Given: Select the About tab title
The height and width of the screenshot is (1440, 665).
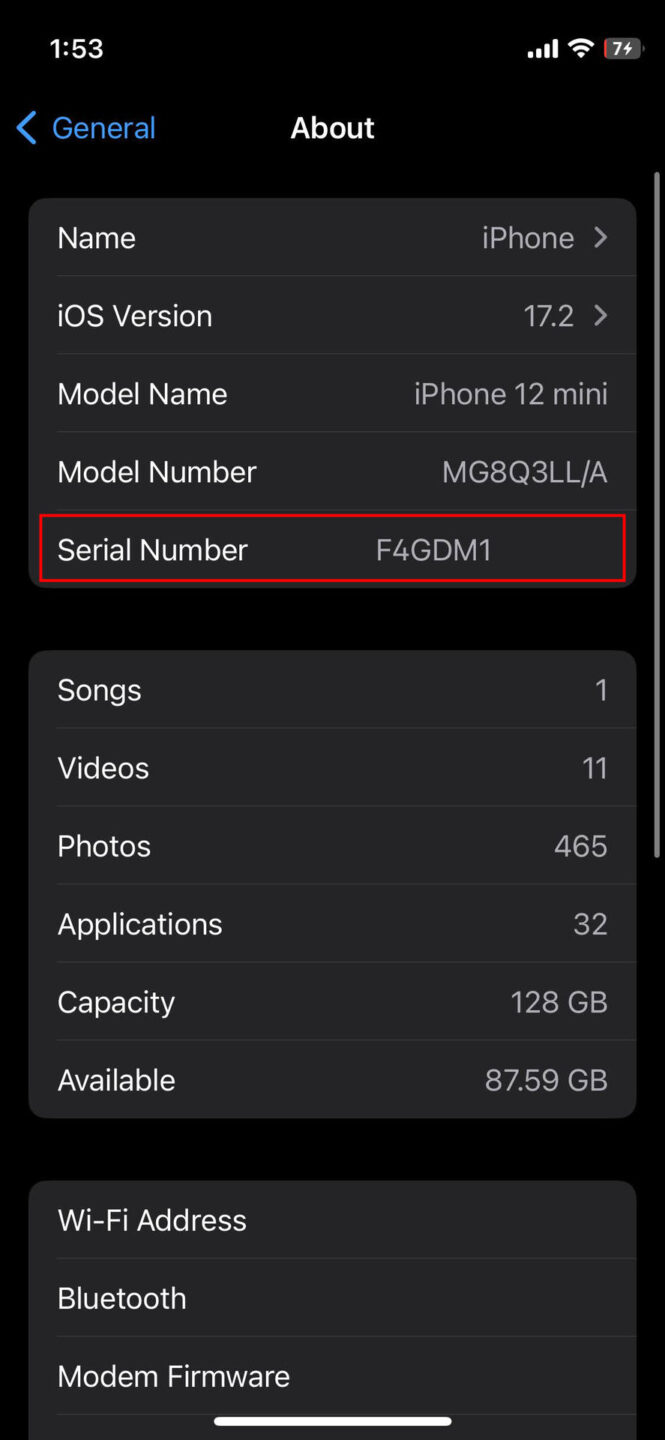Looking at the screenshot, I should point(332,128).
